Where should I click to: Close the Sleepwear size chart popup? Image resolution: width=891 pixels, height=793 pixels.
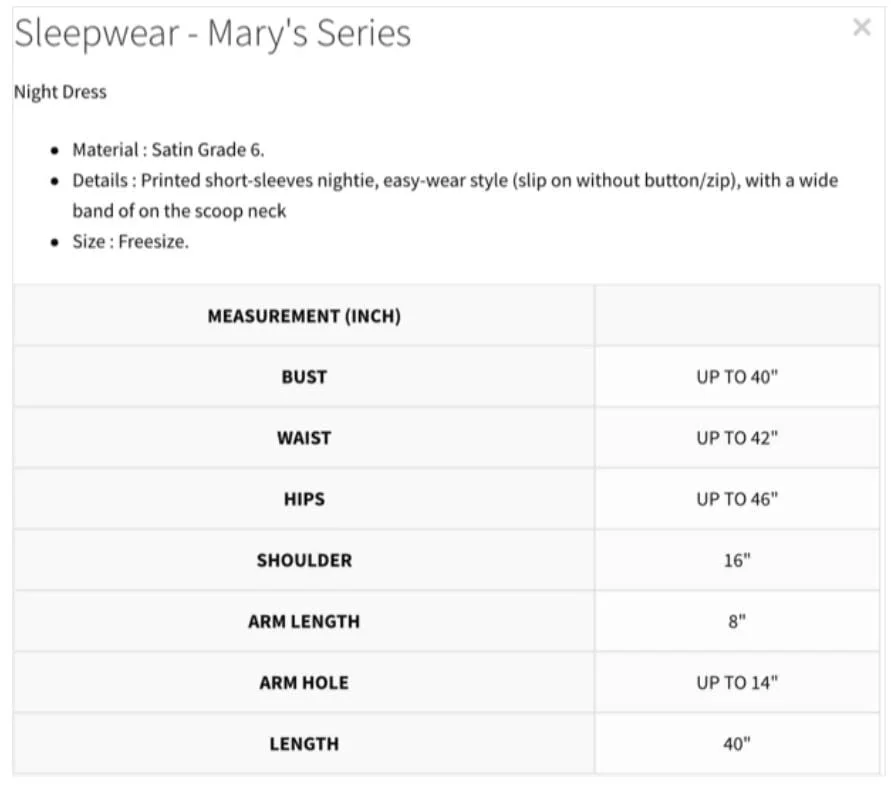click(x=861, y=27)
